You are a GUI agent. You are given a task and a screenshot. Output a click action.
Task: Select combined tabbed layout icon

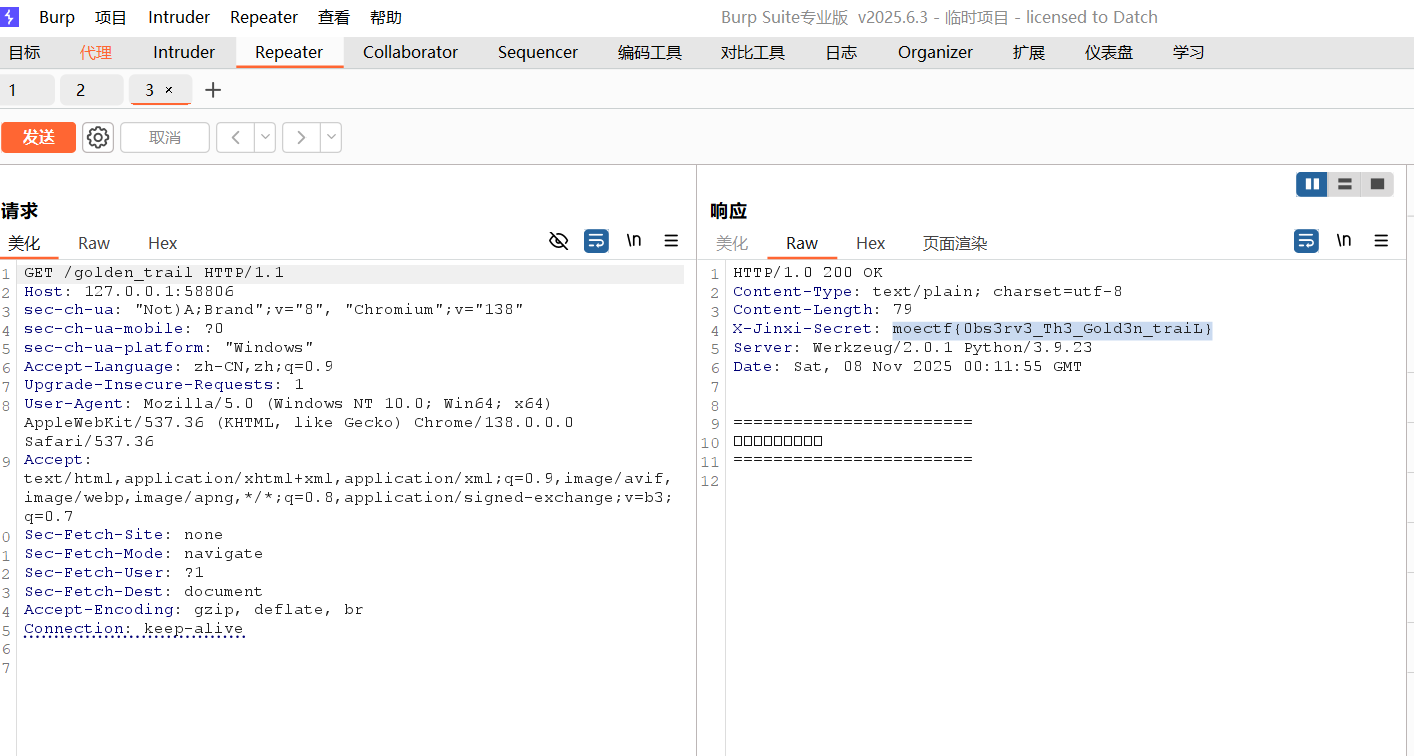[1377, 184]
